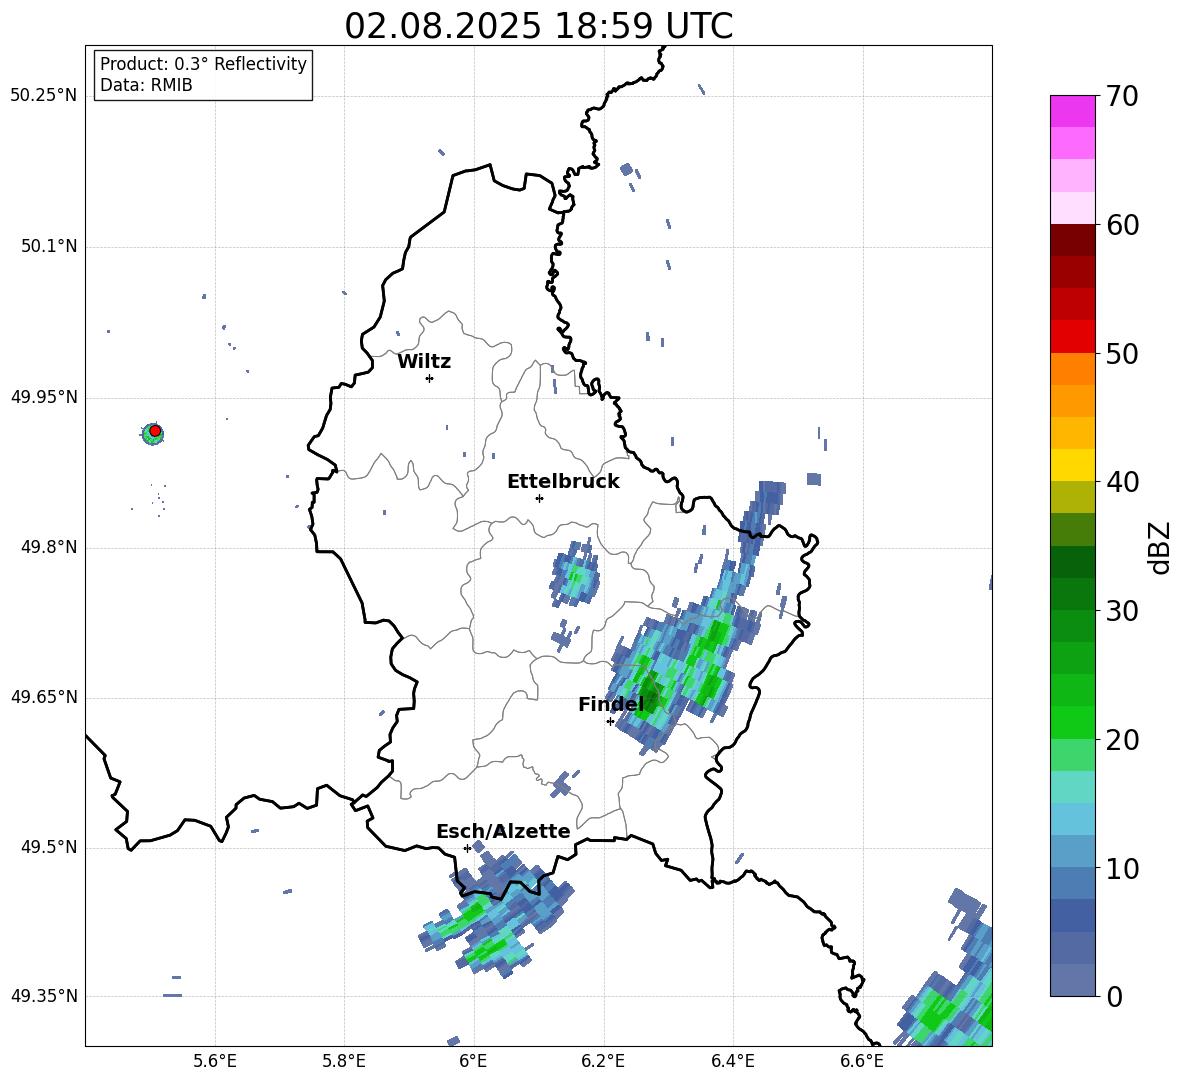The height and width of the screenshot is (1081, 1184).
Task: Select the Ettelbruck city label
Action: (563, 482)
